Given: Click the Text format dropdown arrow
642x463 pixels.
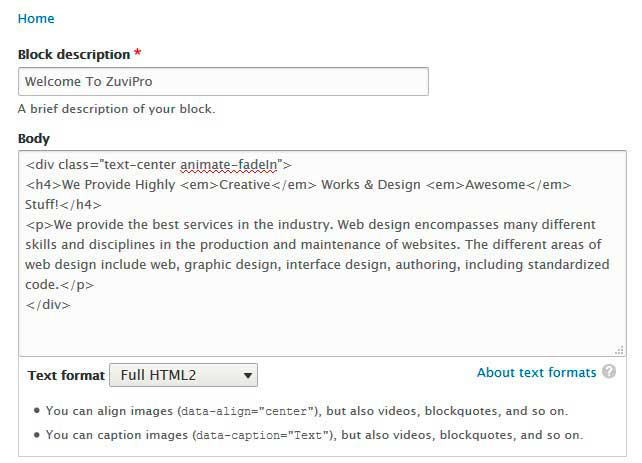Looking at the screenshot, I should (x=246, y=376).
